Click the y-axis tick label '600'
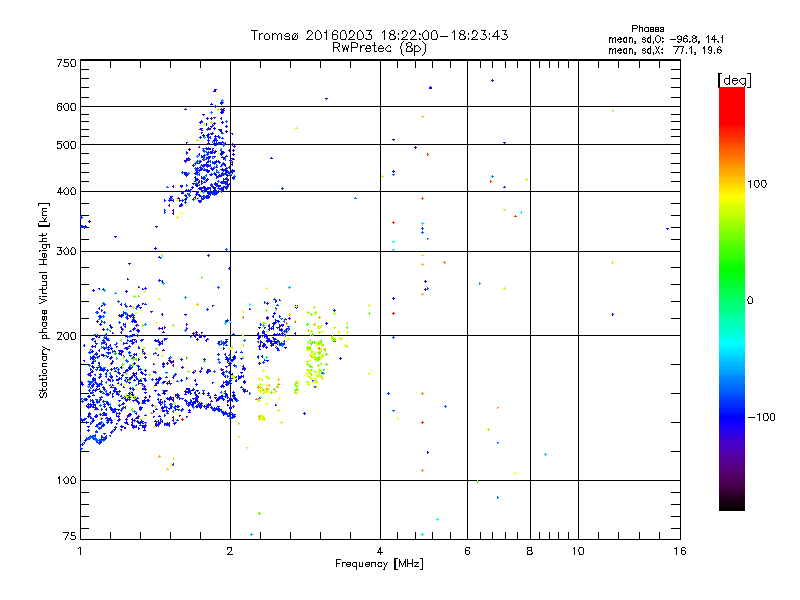Viewport: 800px width, 600px height. 66,107
